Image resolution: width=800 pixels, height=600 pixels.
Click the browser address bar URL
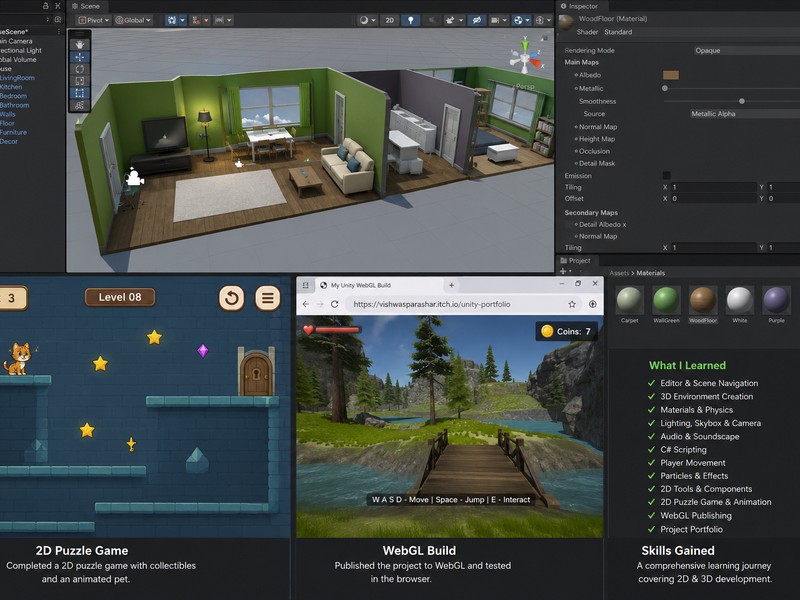click(x=432, y=304)
